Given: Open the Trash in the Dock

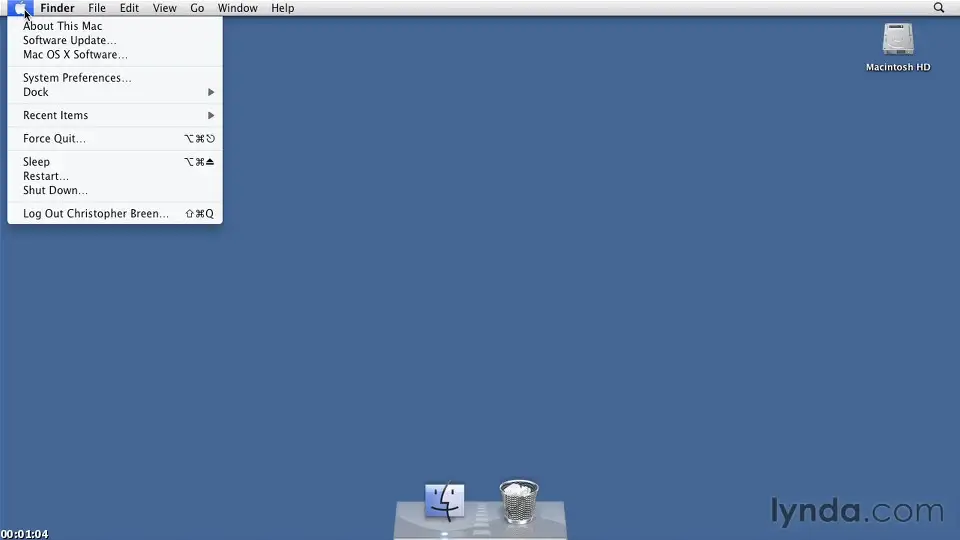Looking at the screenshot, I should coord(519,501).
